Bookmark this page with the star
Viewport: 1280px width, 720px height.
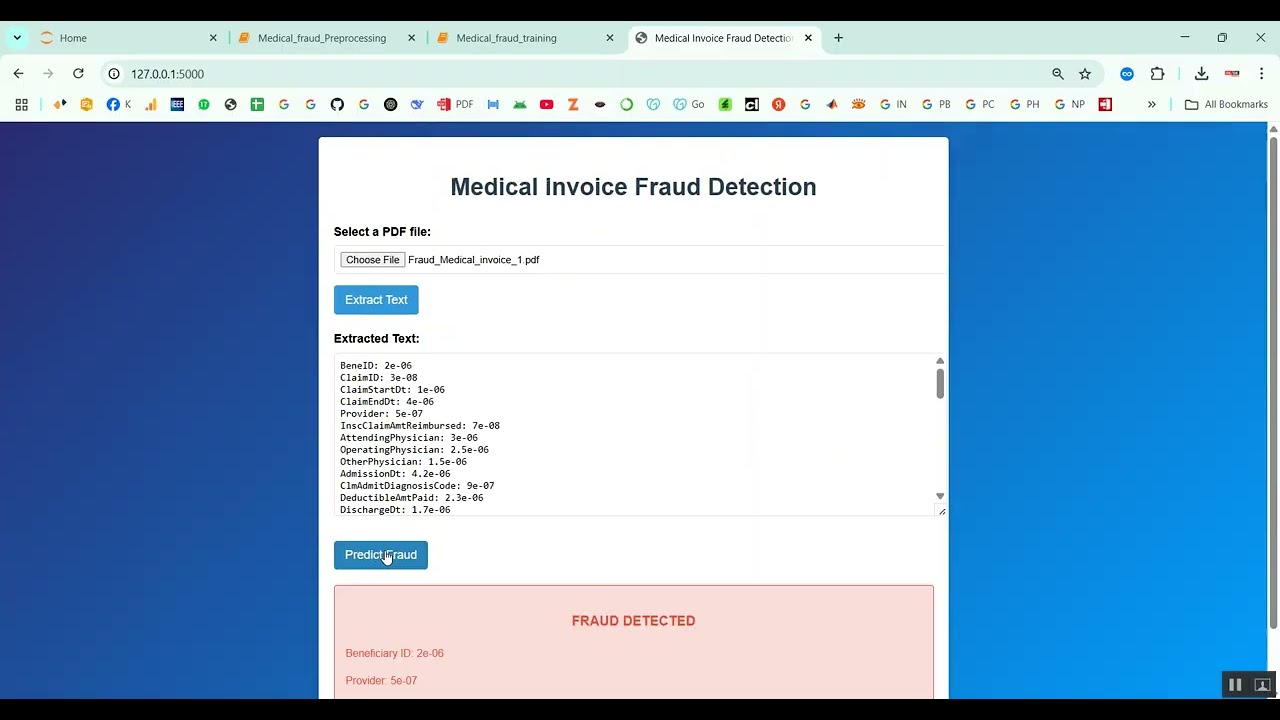(1085, 74)
